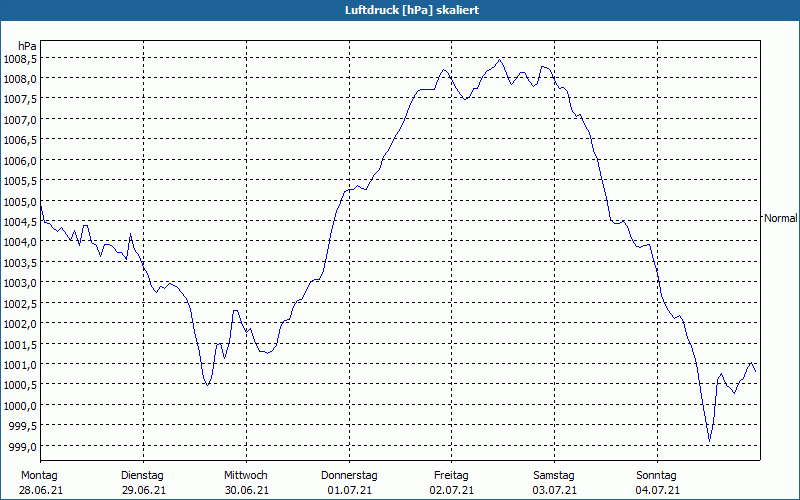Click the 1002,5 axis value
The image size is (800, 500).
(x=20, y=304)
